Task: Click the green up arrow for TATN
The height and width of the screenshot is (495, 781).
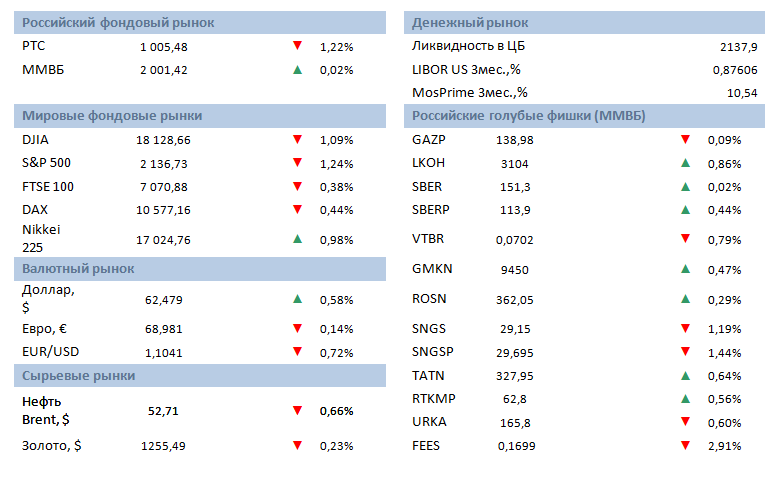Action: pyautogui.click(x=685, y=375)
